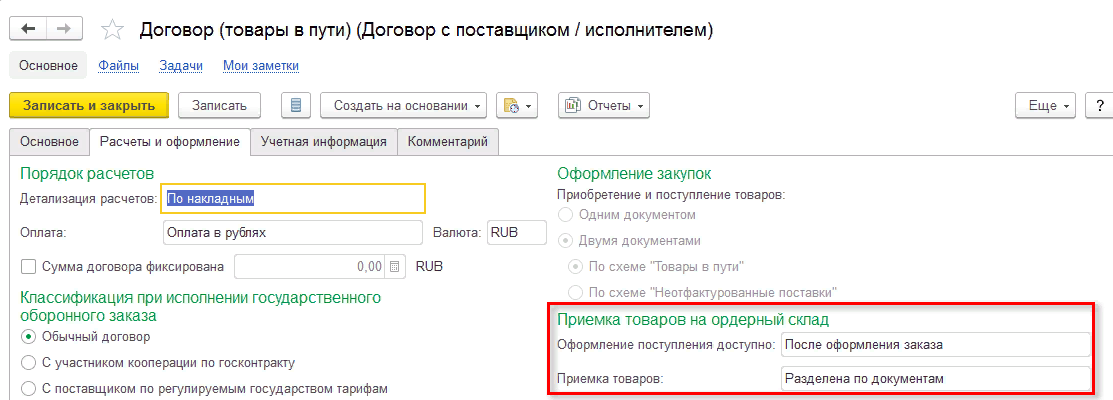The image size is (1113, 400).
Task: Click the Отчеты report icon button
Action: point(604,105)
